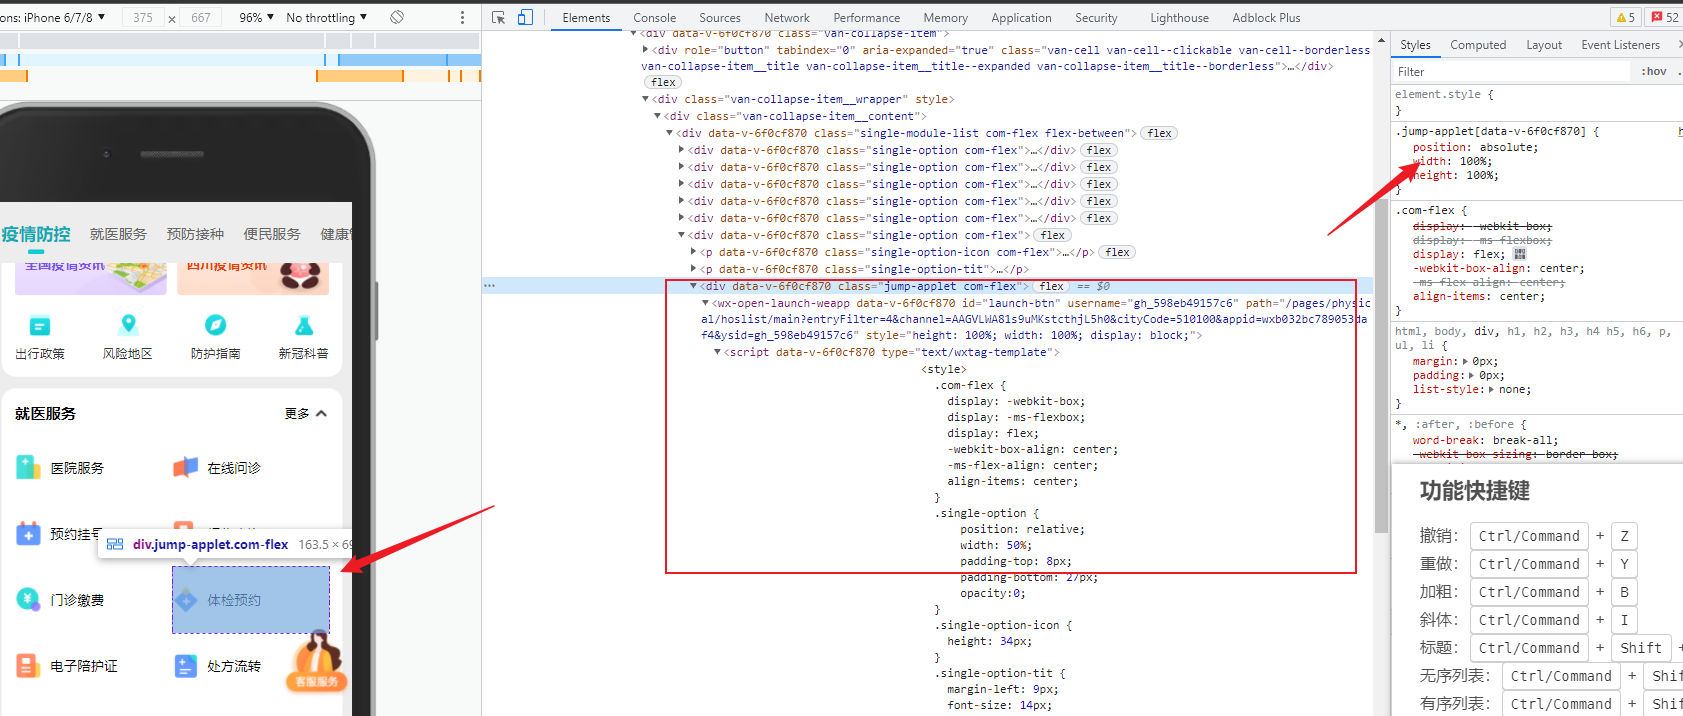Open the device toolbar more options menu
This screenshot has width=1683, height=716.
(x=462, y=17)
